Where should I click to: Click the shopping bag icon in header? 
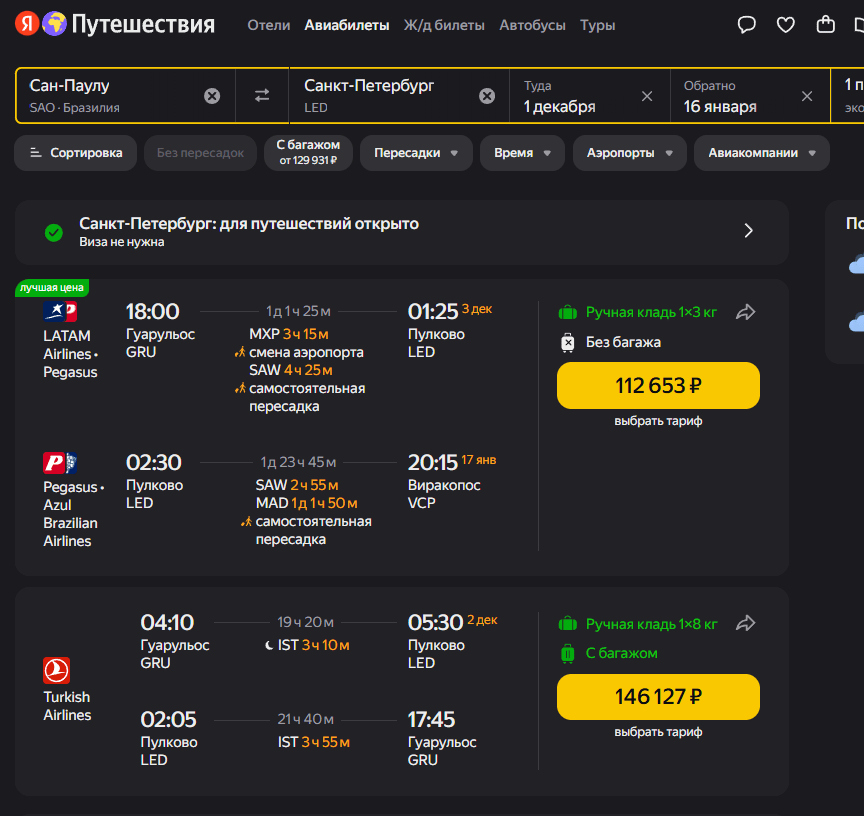(x=825, y=24)
